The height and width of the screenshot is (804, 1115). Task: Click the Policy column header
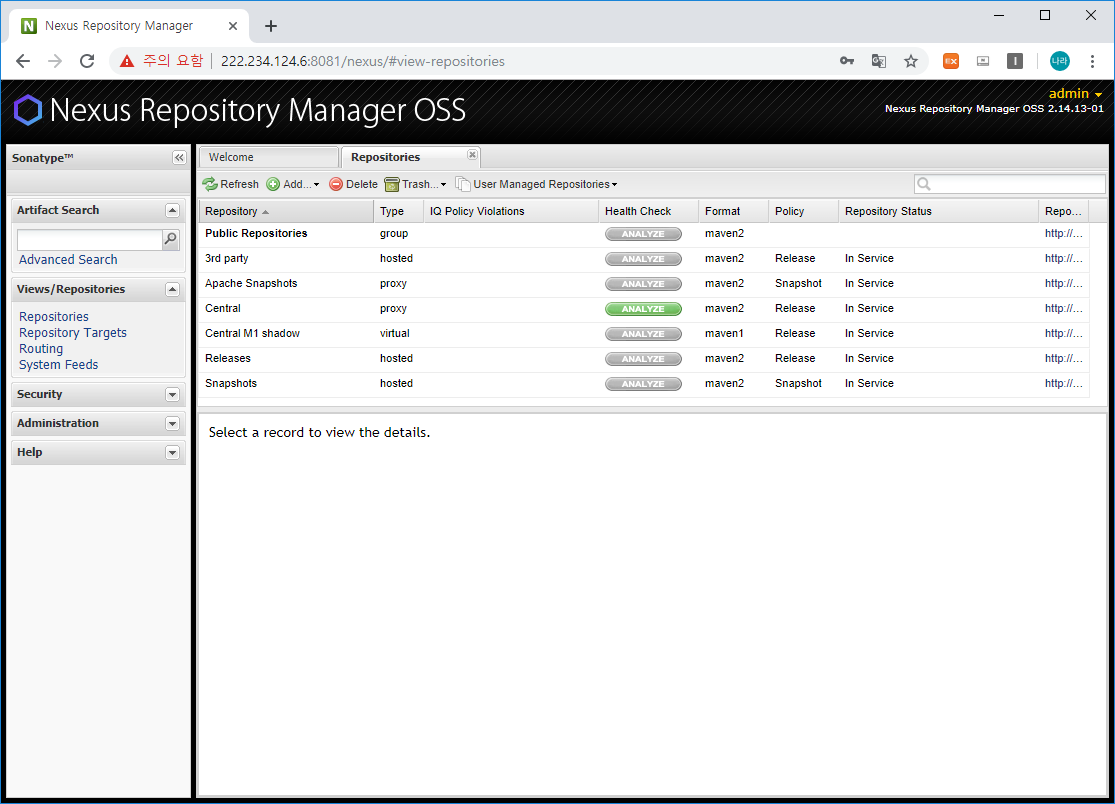point(804,211)
